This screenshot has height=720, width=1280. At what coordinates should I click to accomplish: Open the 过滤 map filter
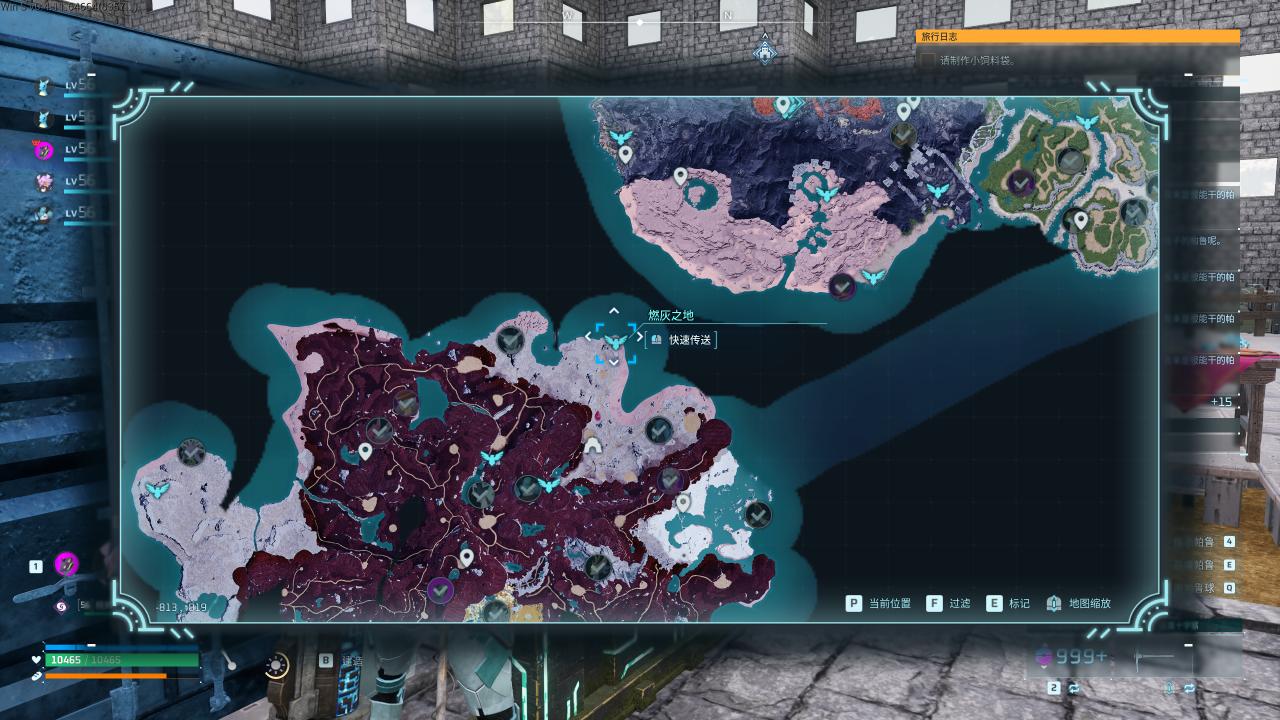949,603
